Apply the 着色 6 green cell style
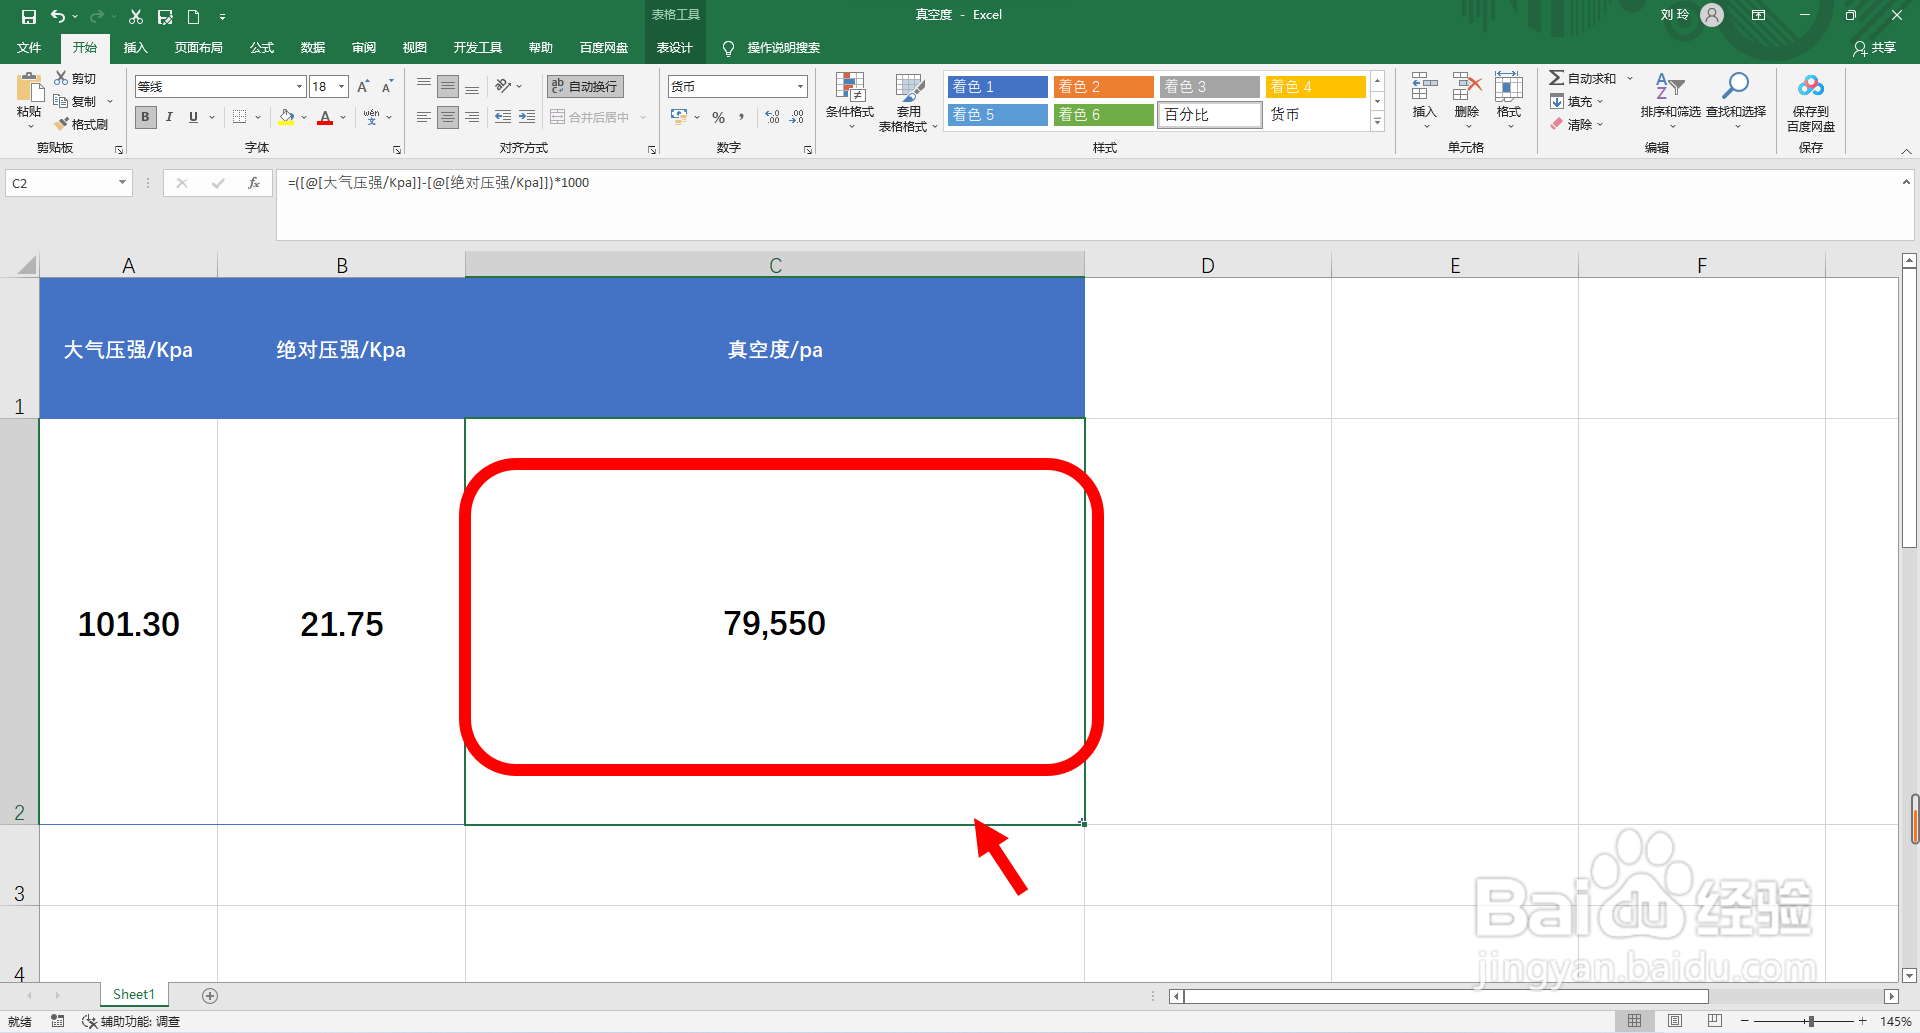Image resolution: width=1920 pixels, height=1033 pixels. point(1104,115)
